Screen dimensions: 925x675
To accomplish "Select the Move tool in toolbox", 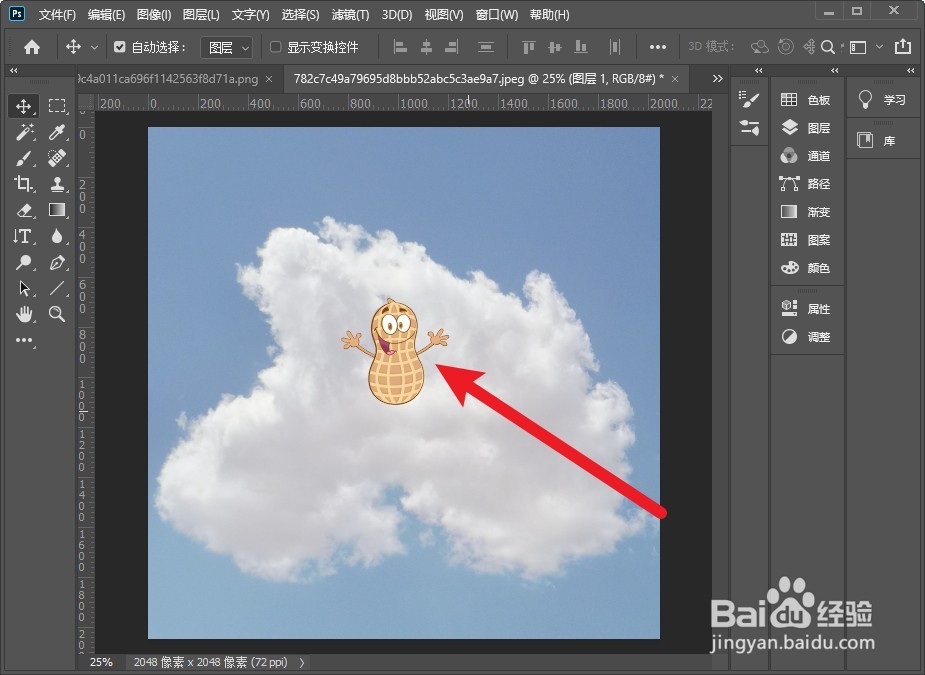I will (x=24, y=106).
